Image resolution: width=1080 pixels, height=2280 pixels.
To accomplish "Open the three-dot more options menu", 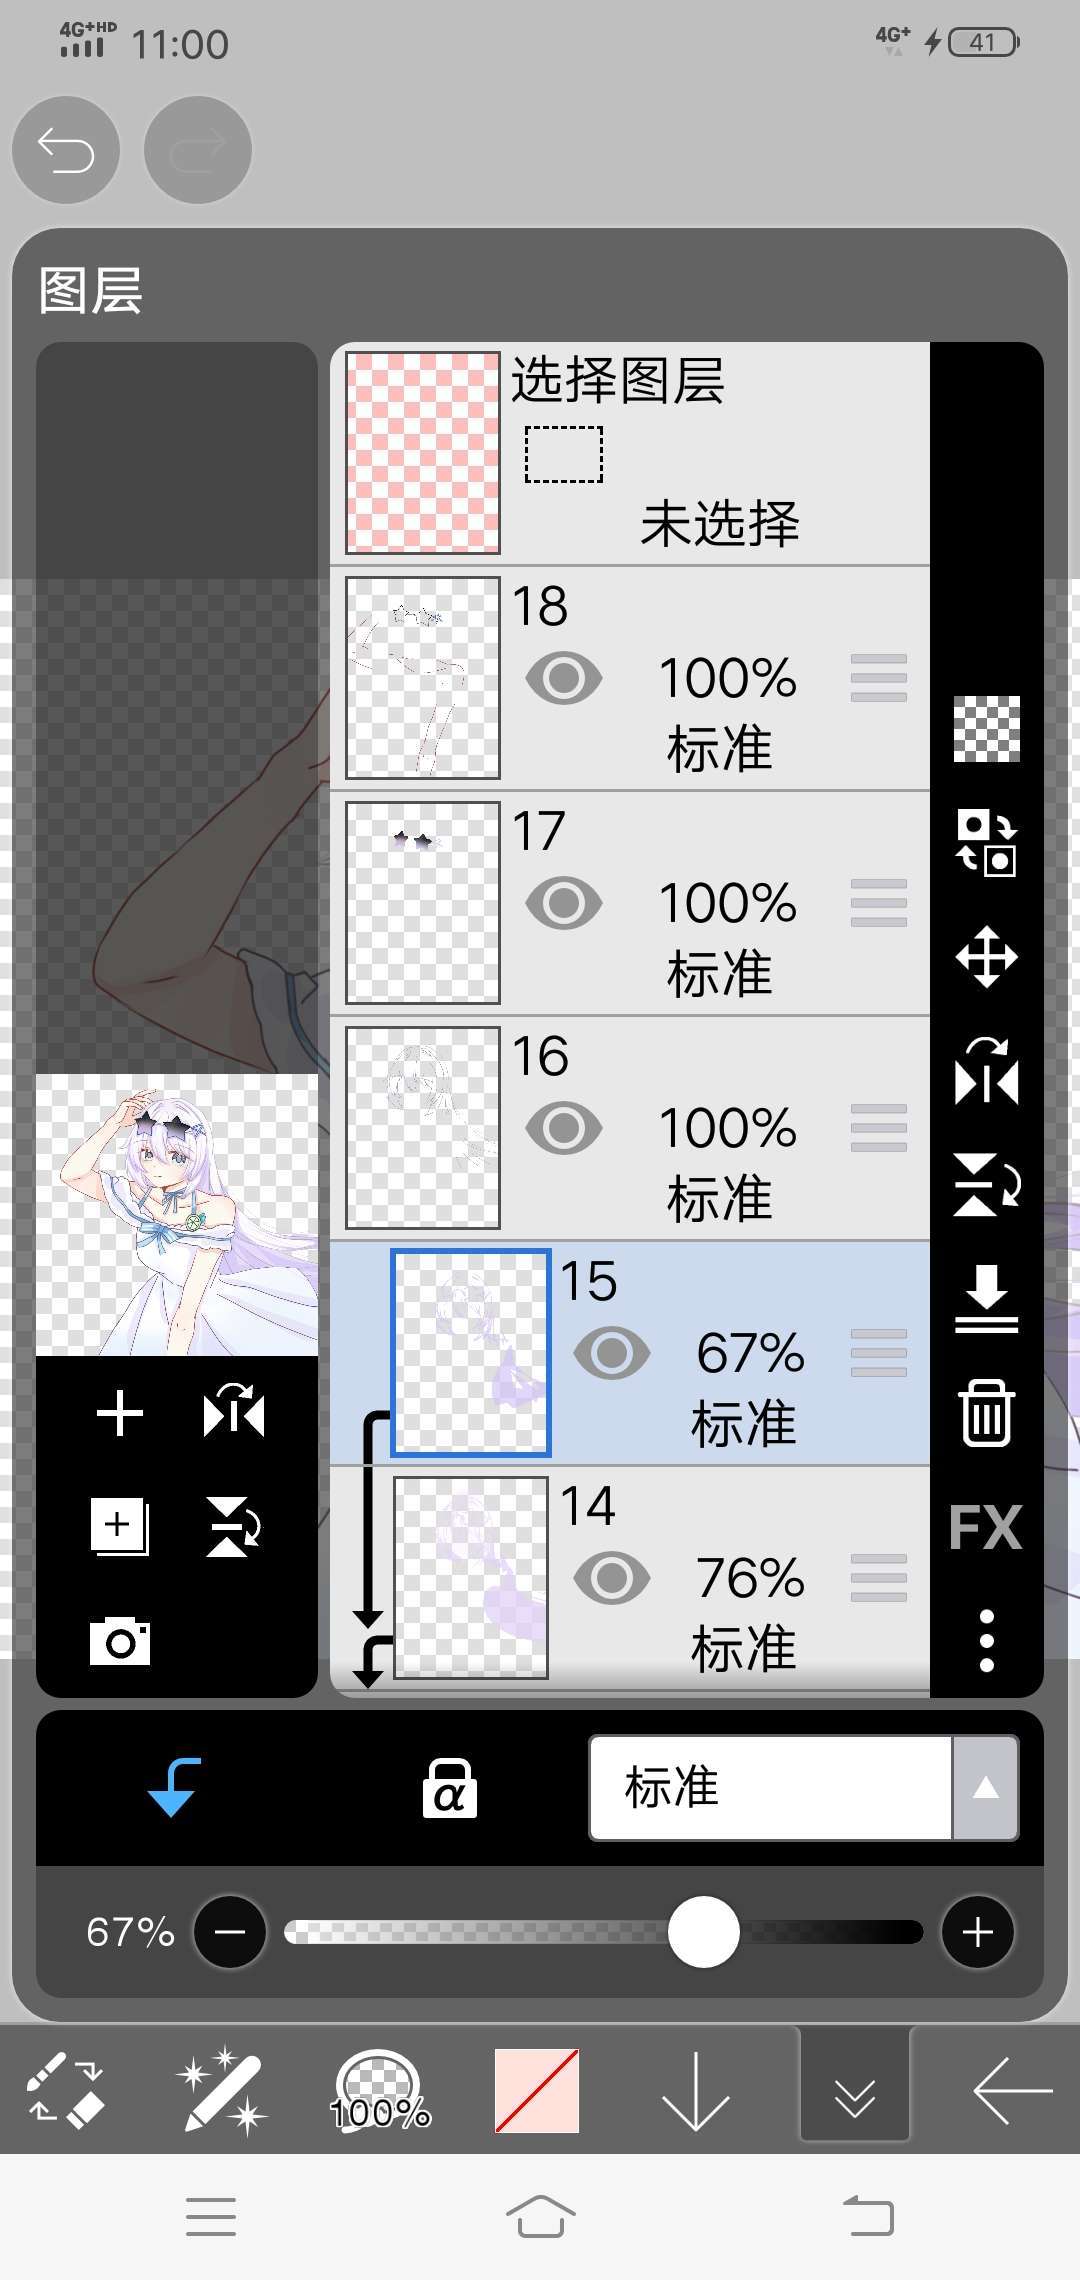I will [x=987, y=1641].
